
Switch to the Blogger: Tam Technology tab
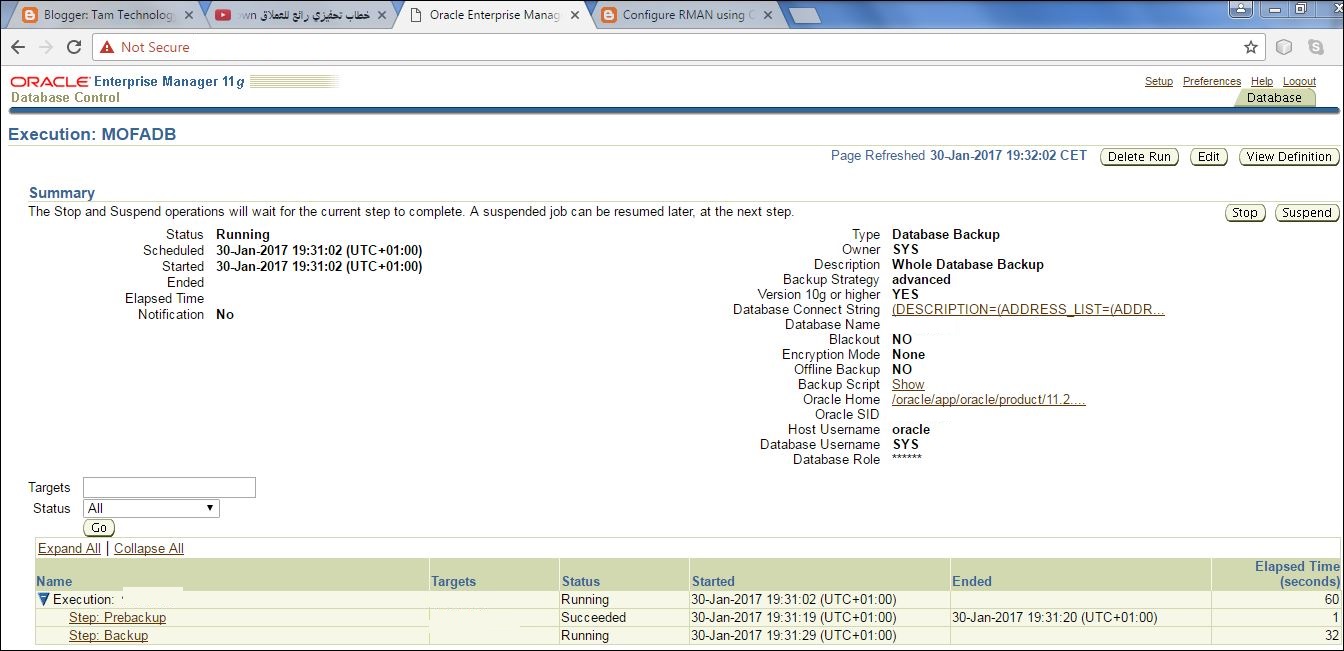[108, 15]
